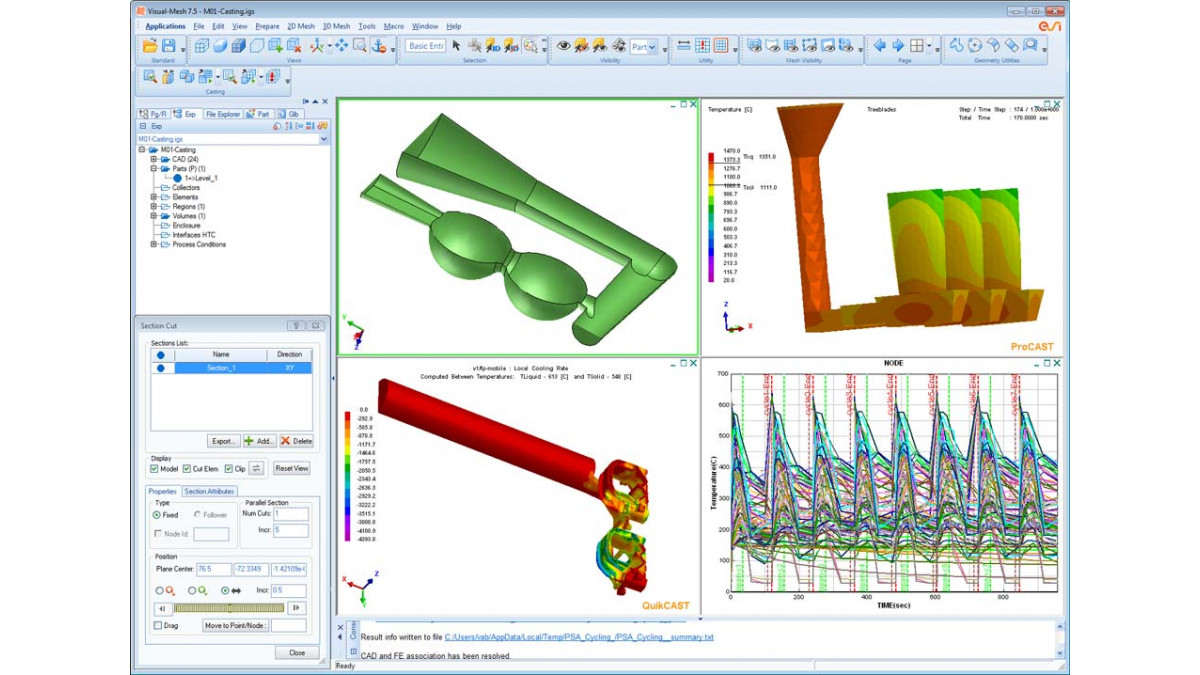Toggle the Model display checkbox
1200x675 pixels.
tap(154, 469)
